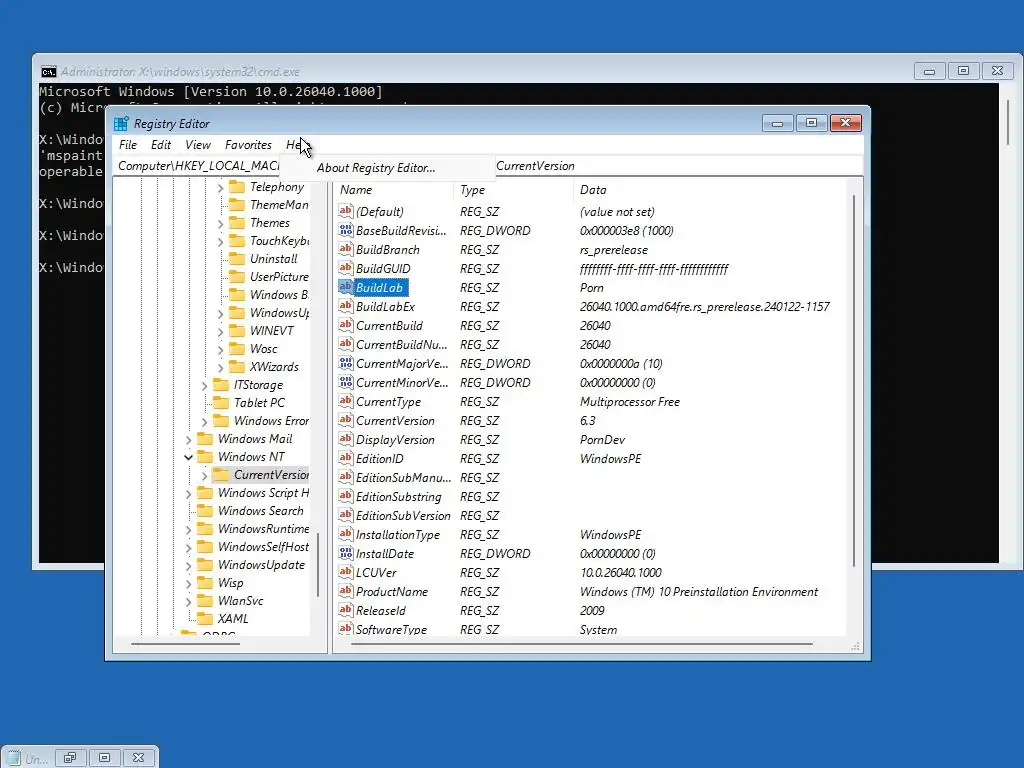Viewport: 1024px width, 768px height.
Task: Select the WindowsSelfHost registry key
Action: pos(263,547)
